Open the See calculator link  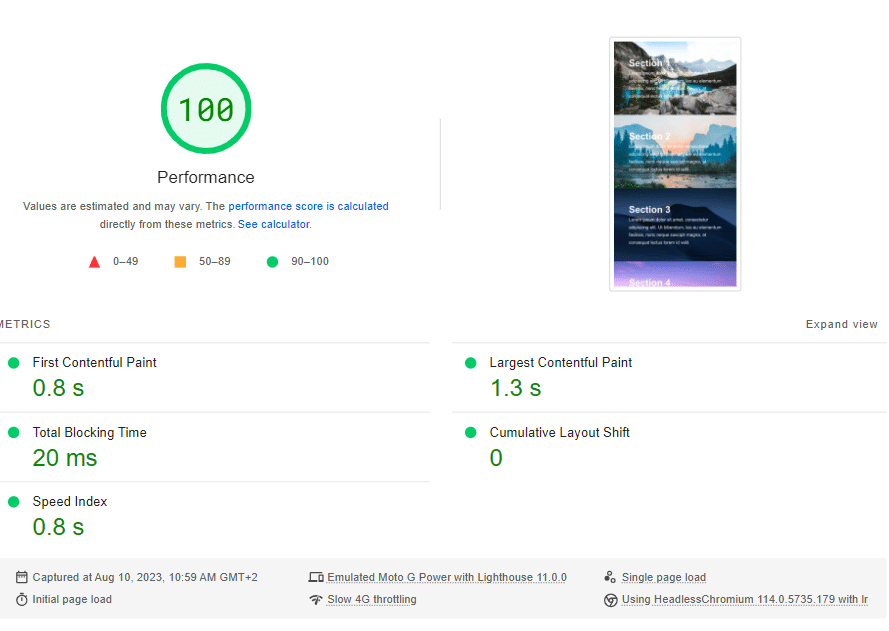pyautogui.click(x=273, y=224)
